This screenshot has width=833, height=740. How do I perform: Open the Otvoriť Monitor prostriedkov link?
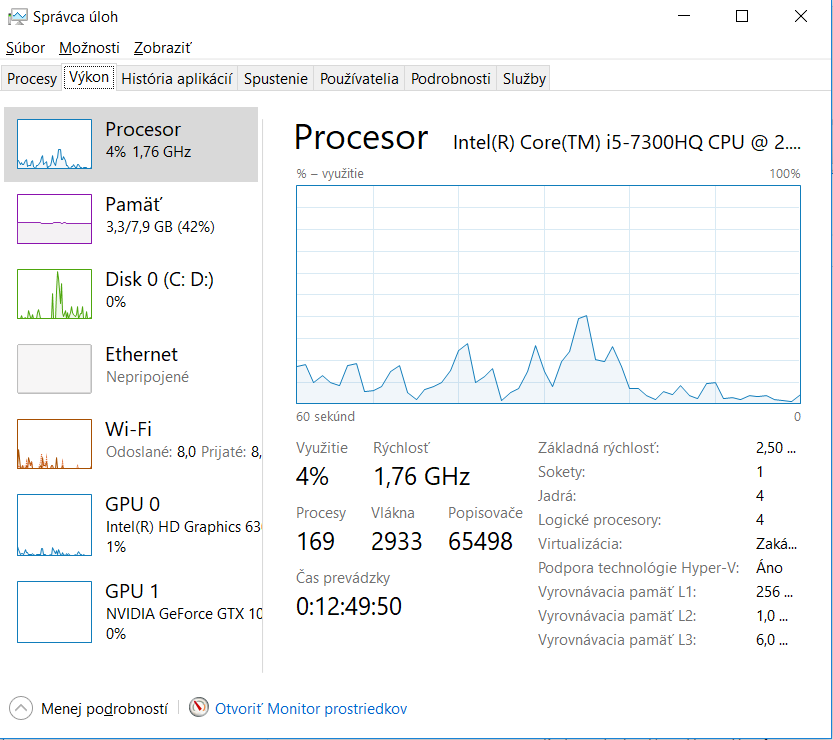[311, 708]
